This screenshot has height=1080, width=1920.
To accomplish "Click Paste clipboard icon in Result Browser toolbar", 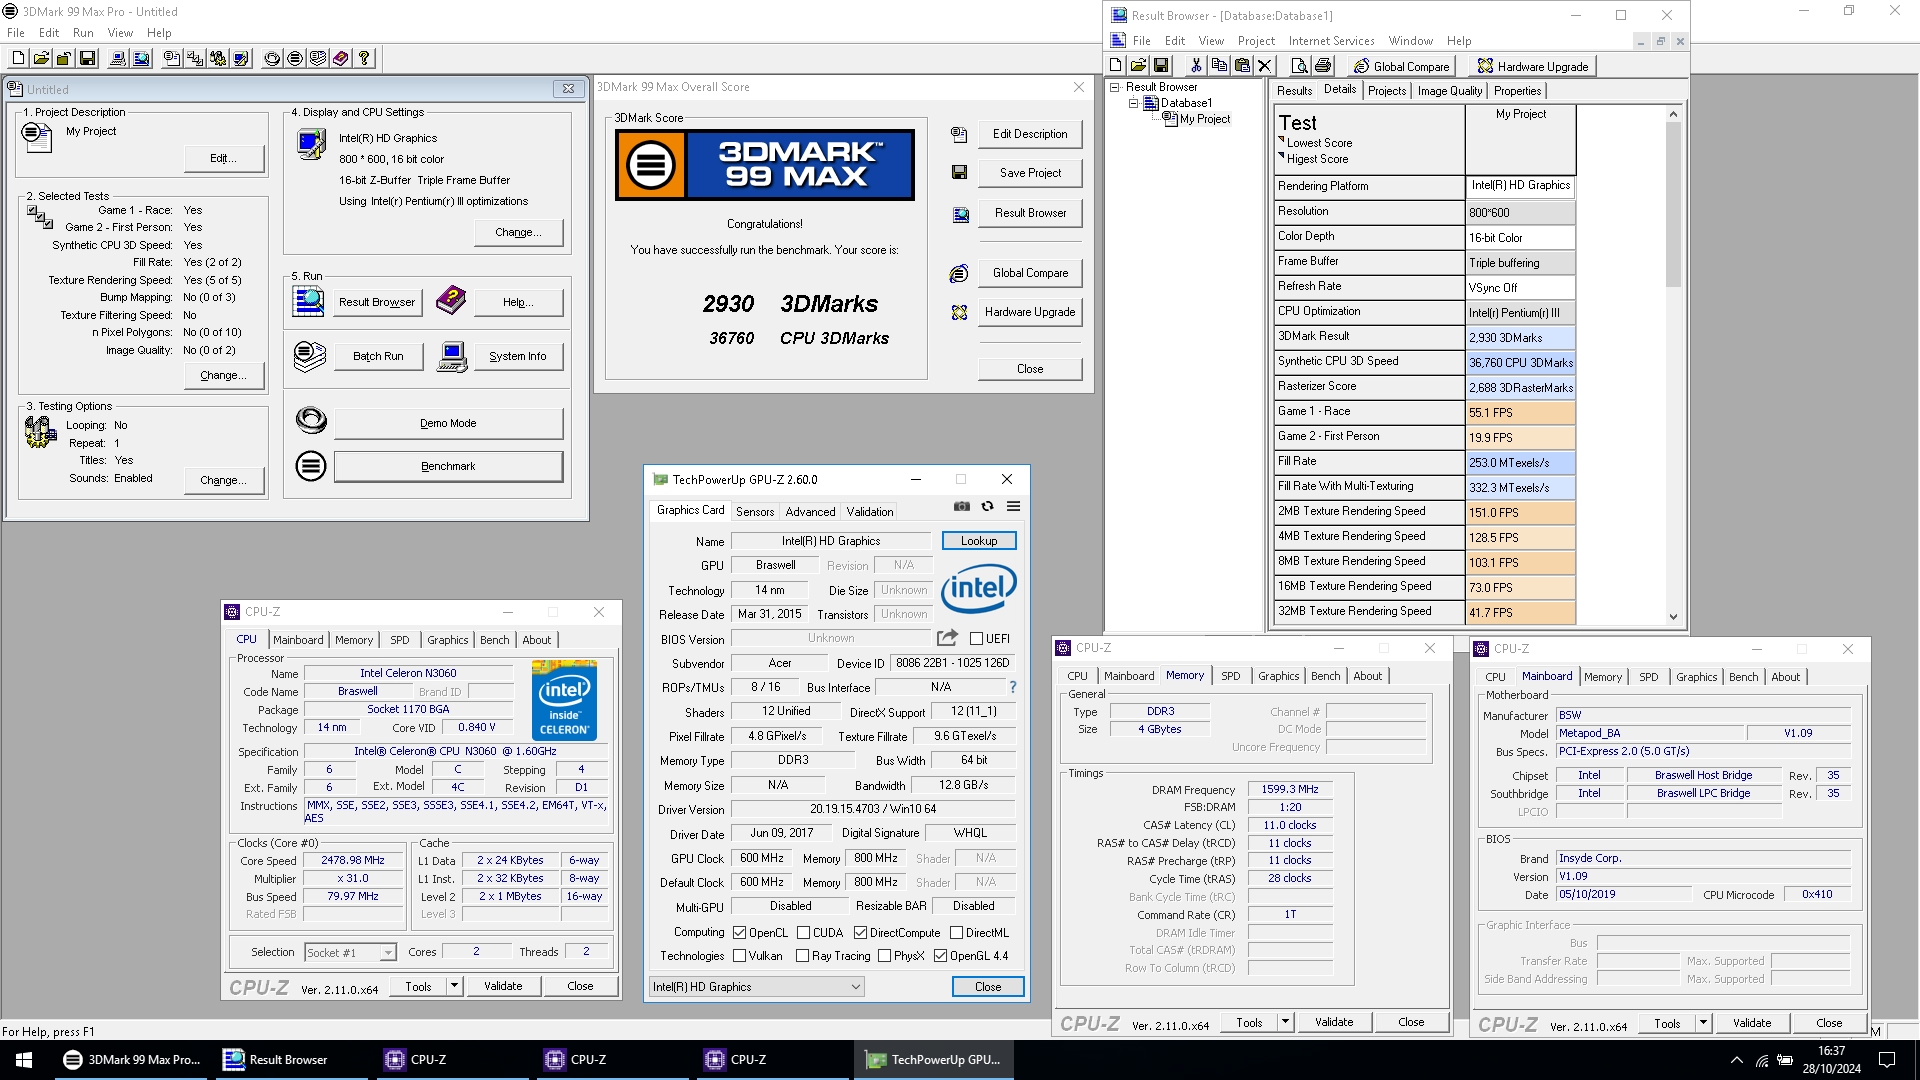I will (x=1242, y=66).
